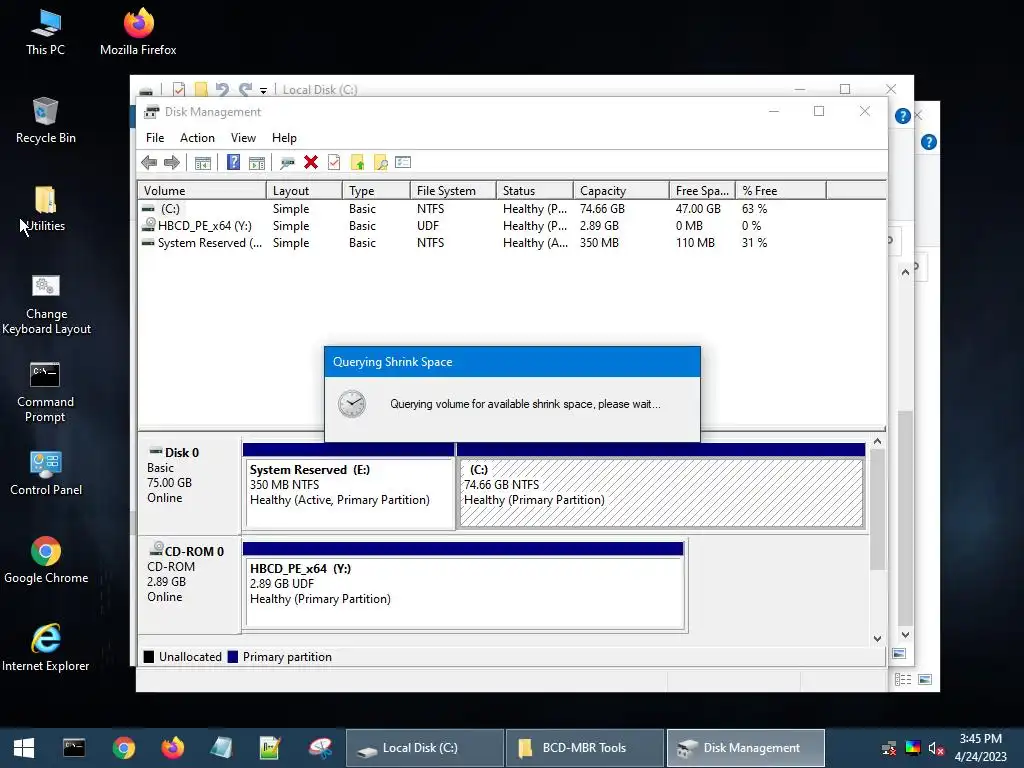
Task: Open Control Panel desktop icon
Action: tap(46, 473)
